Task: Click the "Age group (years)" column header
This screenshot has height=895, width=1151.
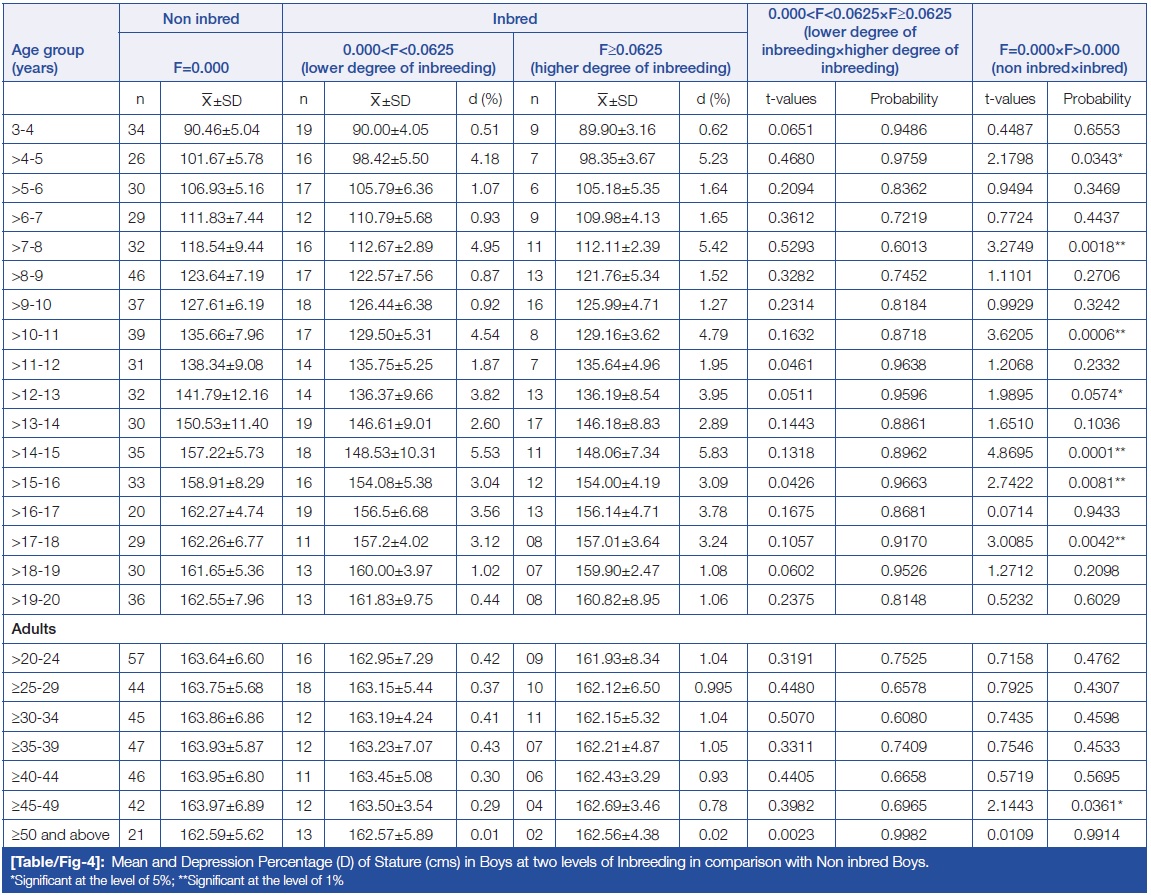Action: coord(48,58)
